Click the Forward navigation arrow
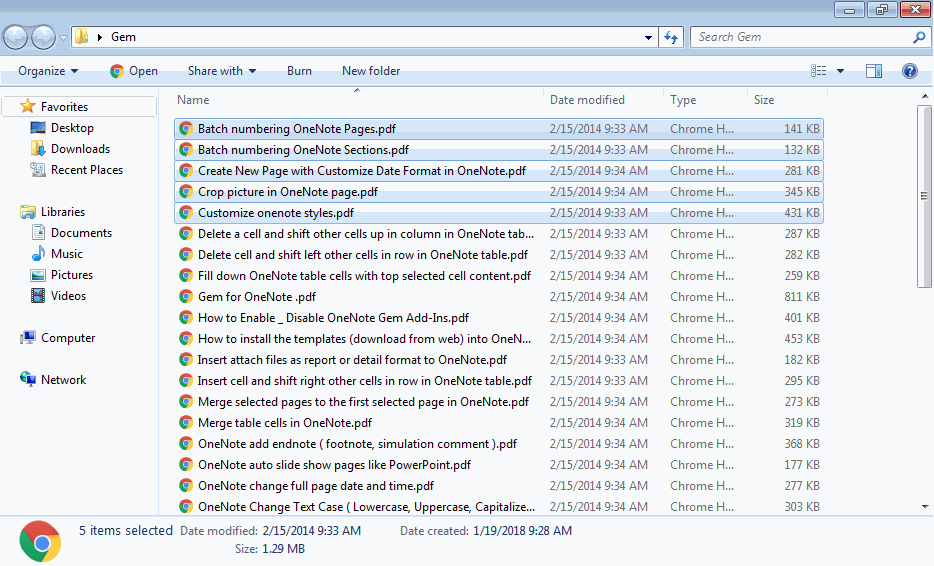The image size is (934, 566). [44, 37]
